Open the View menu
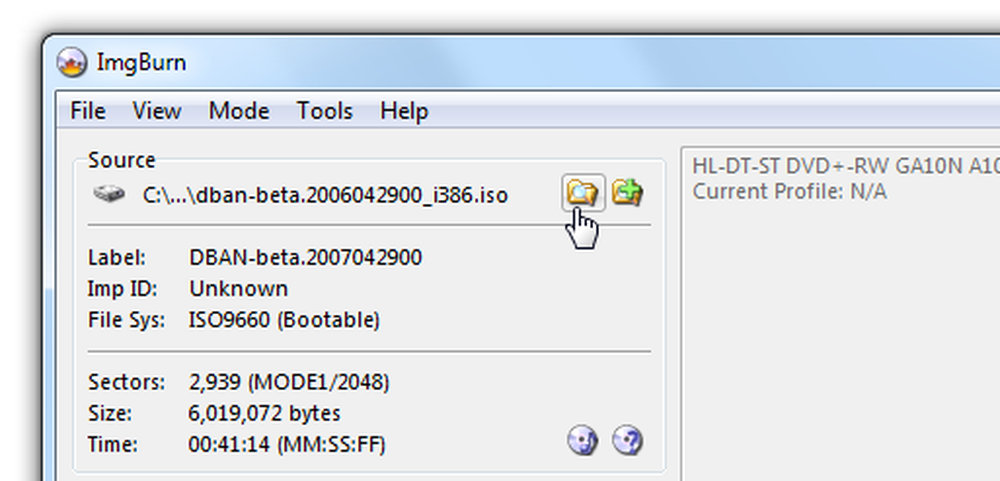The width and height of the screenshot is (1000, 481). [x=156, y=111]
